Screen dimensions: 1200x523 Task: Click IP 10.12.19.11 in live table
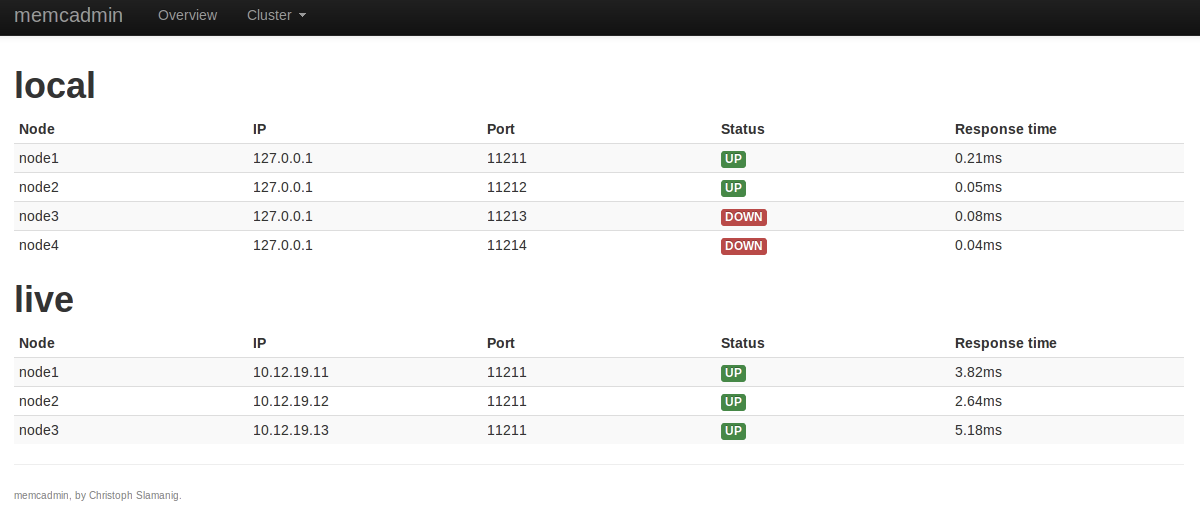[291, 372]
